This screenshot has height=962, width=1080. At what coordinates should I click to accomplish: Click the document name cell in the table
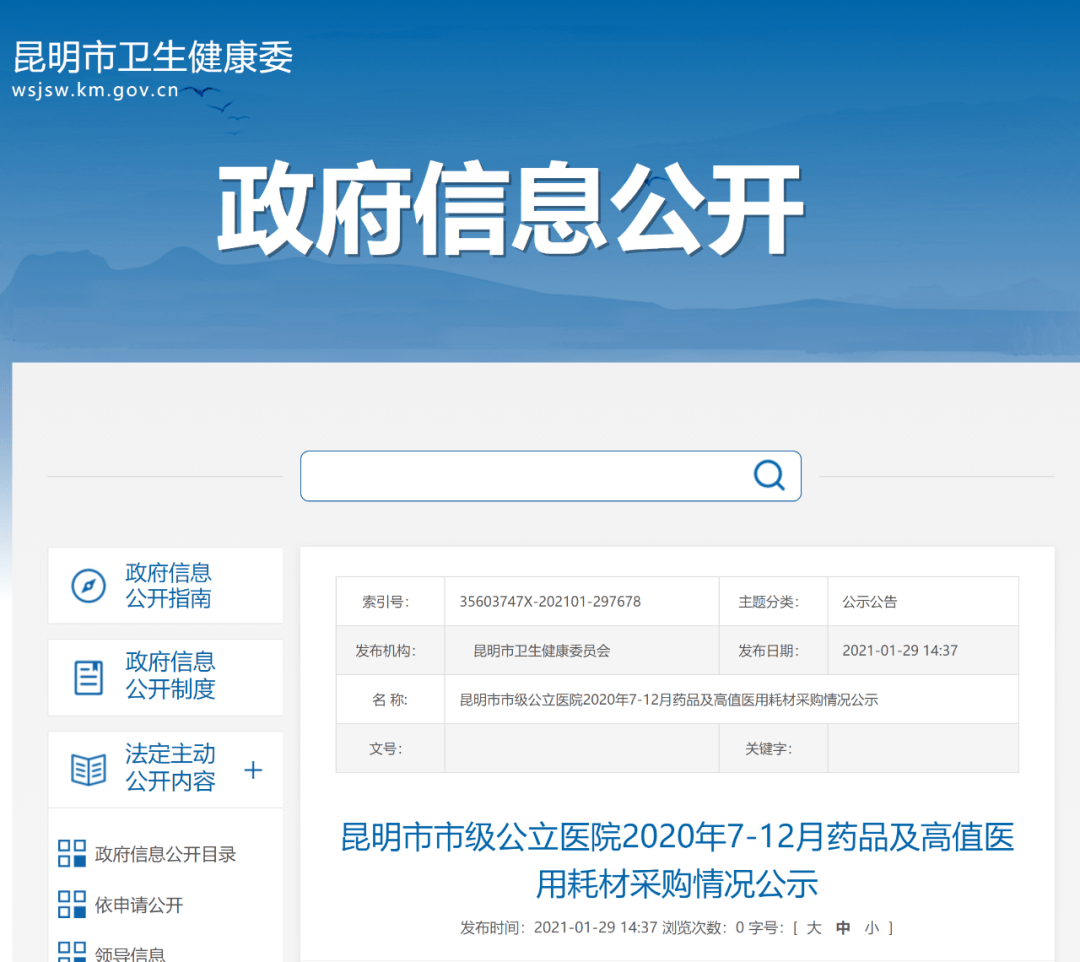[731, 700]
